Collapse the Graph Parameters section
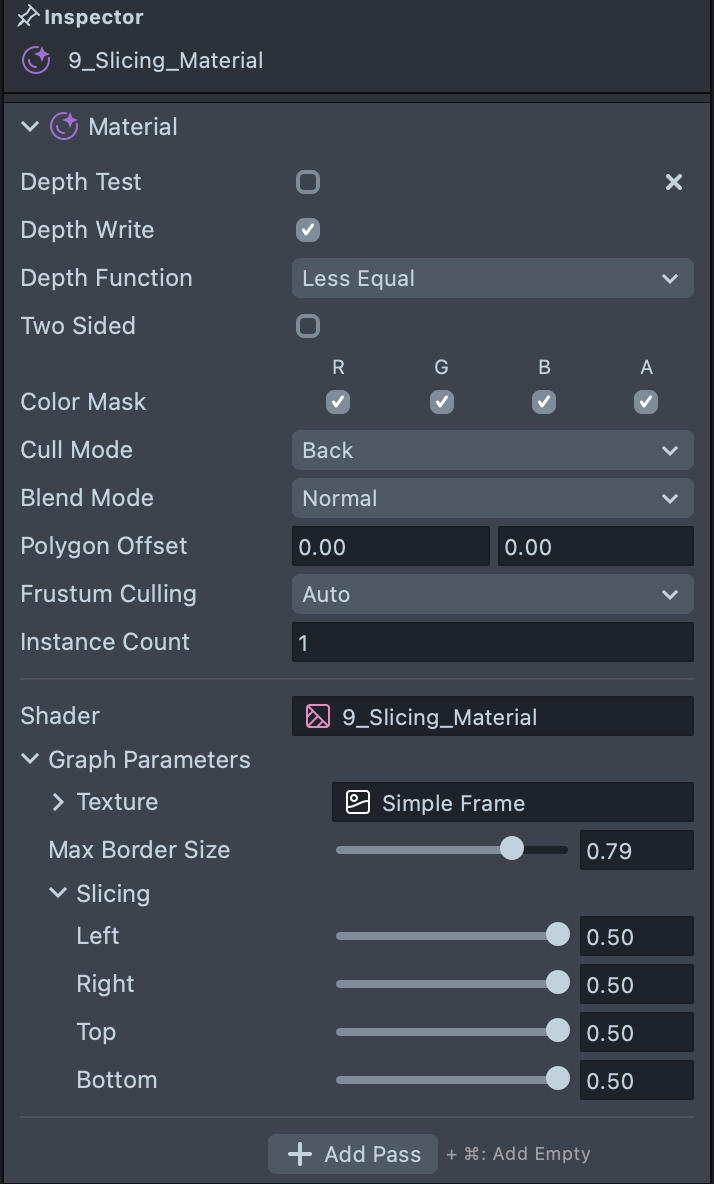 pyautogui.click(x=30, y=760)
